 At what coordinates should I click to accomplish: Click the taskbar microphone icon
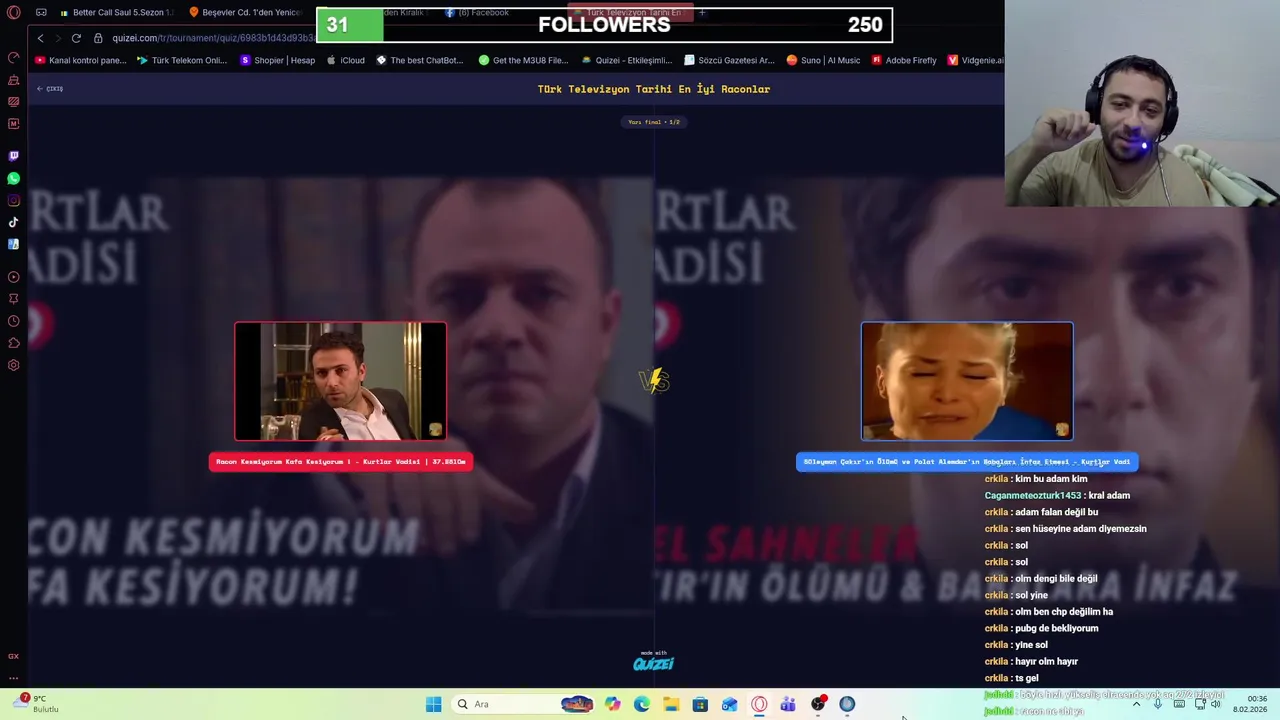click(x=1158, y=704)
